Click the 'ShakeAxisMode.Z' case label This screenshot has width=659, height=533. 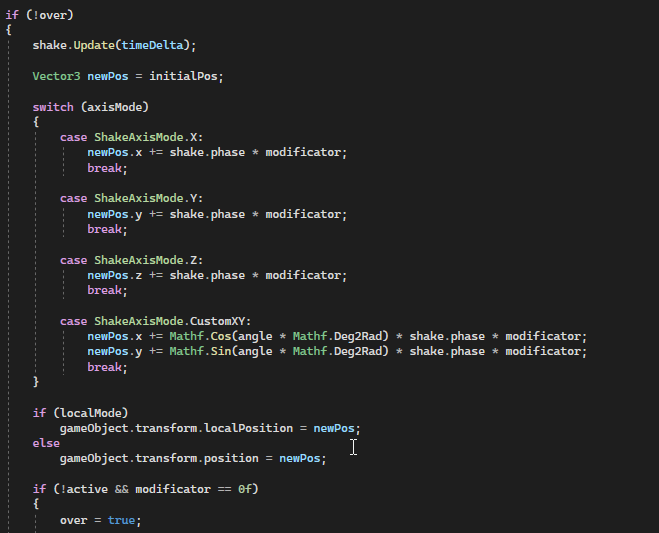tap(148, 260)
